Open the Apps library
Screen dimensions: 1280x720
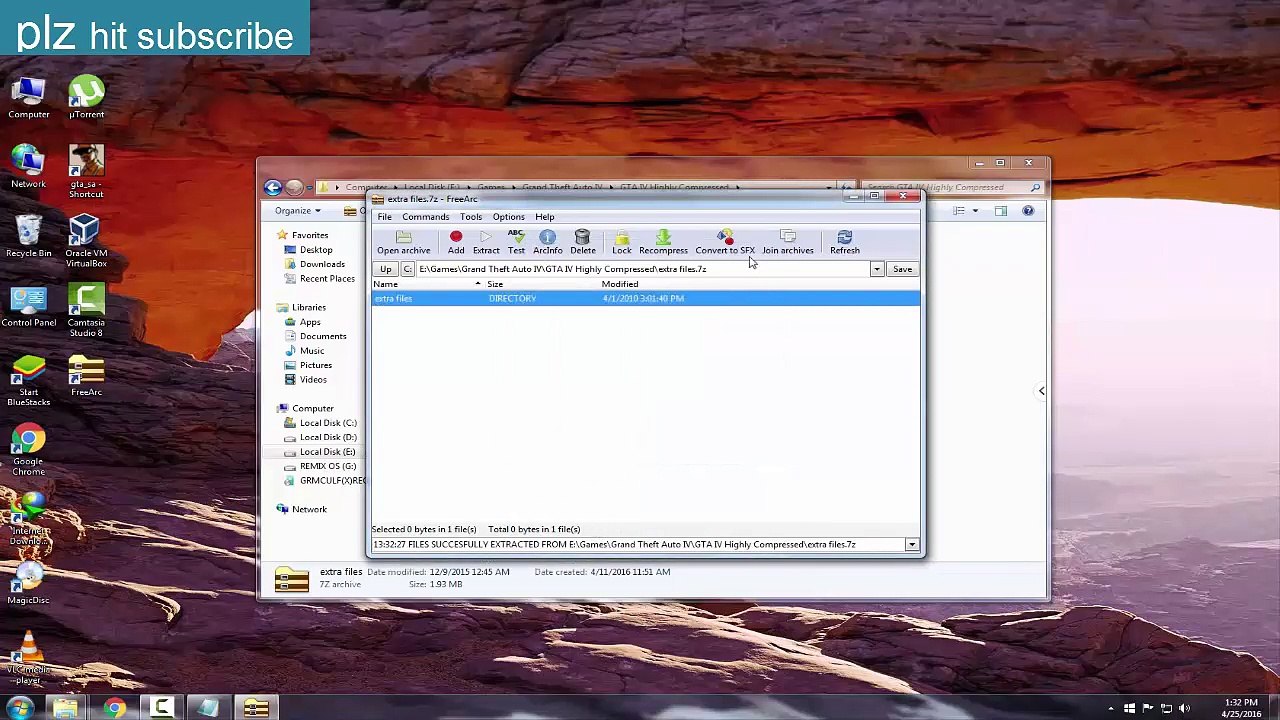[310, 322]
